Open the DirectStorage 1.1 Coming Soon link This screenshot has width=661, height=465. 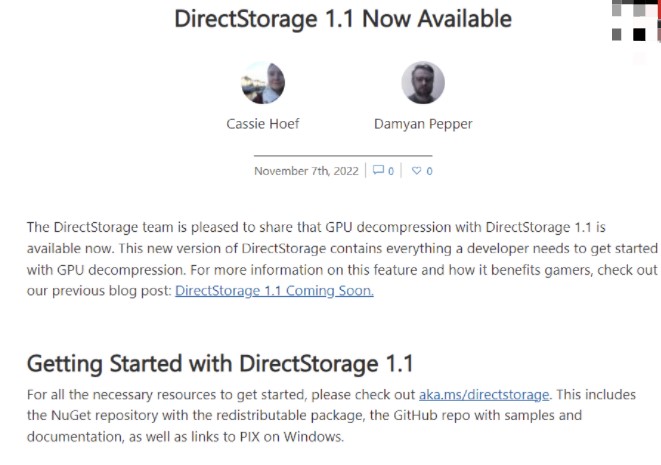274,291
